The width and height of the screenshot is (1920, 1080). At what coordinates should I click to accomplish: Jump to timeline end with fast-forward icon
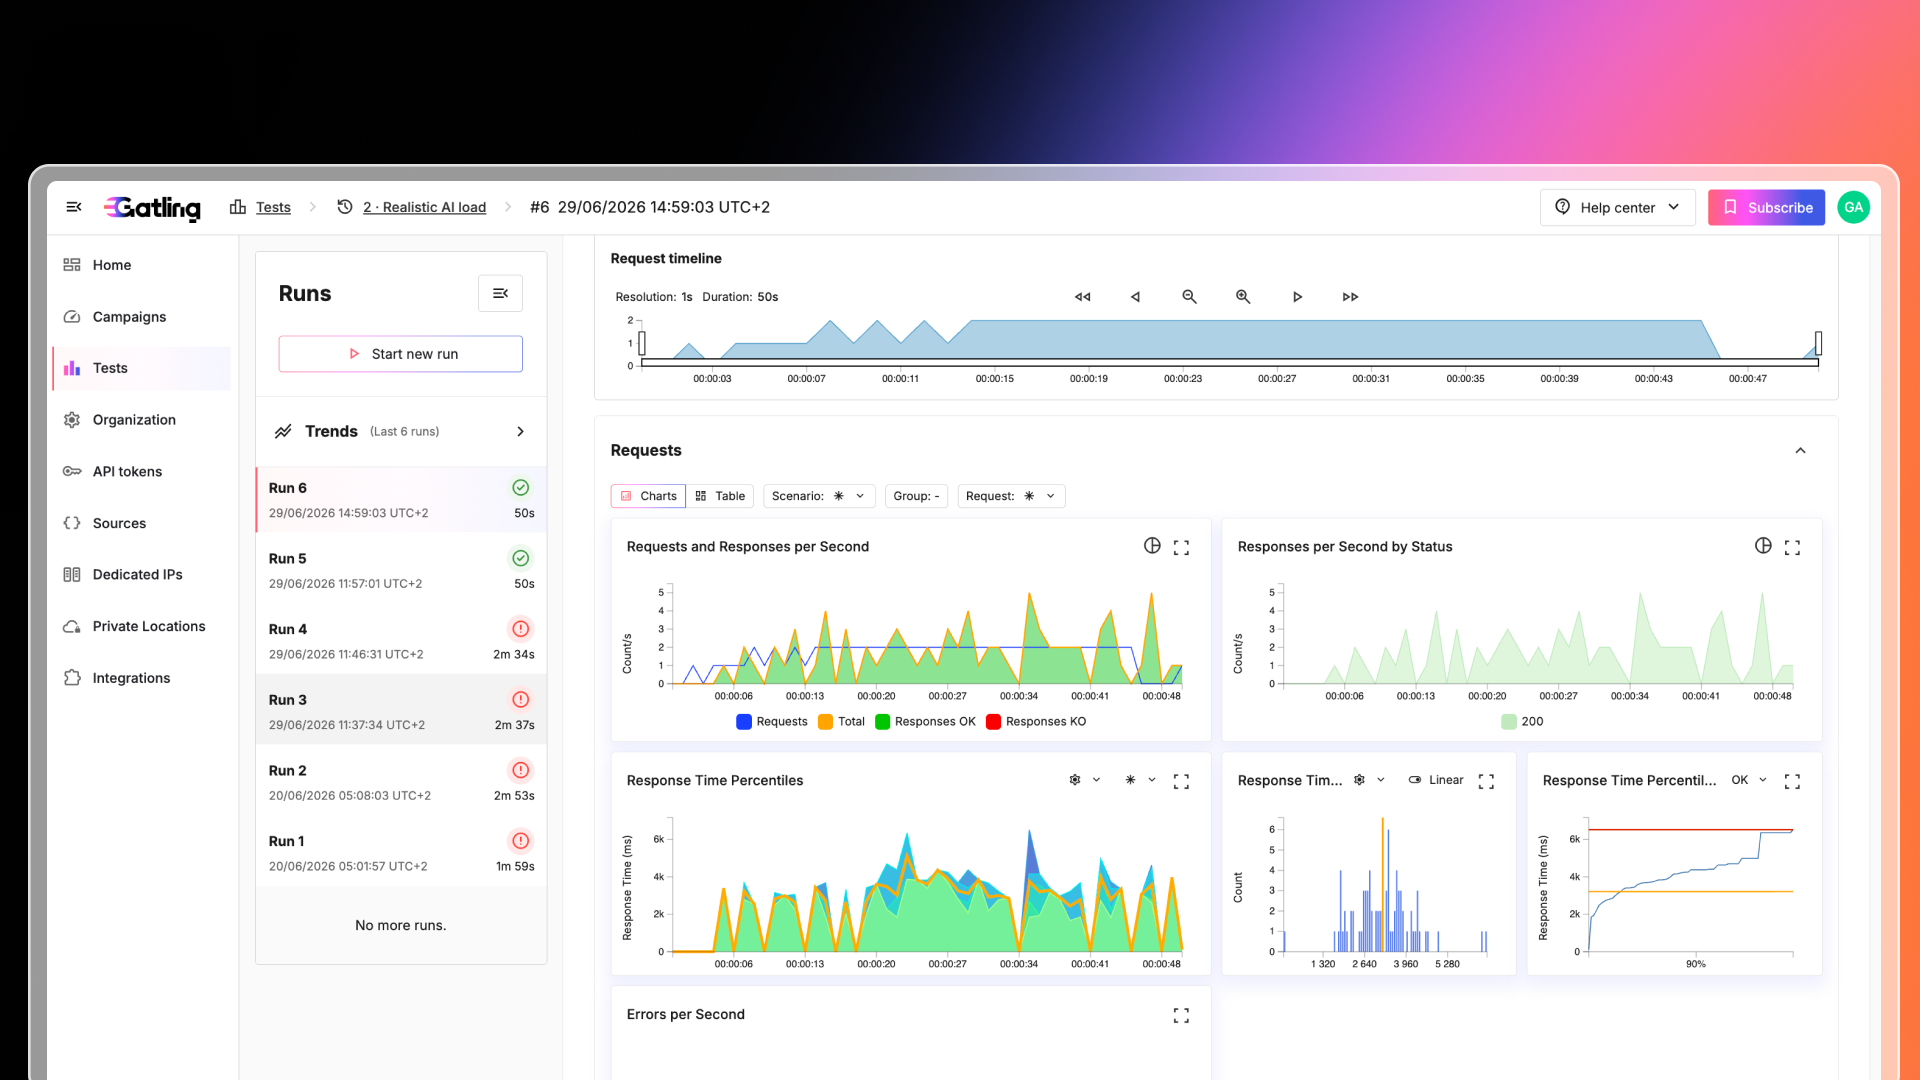1350,297
